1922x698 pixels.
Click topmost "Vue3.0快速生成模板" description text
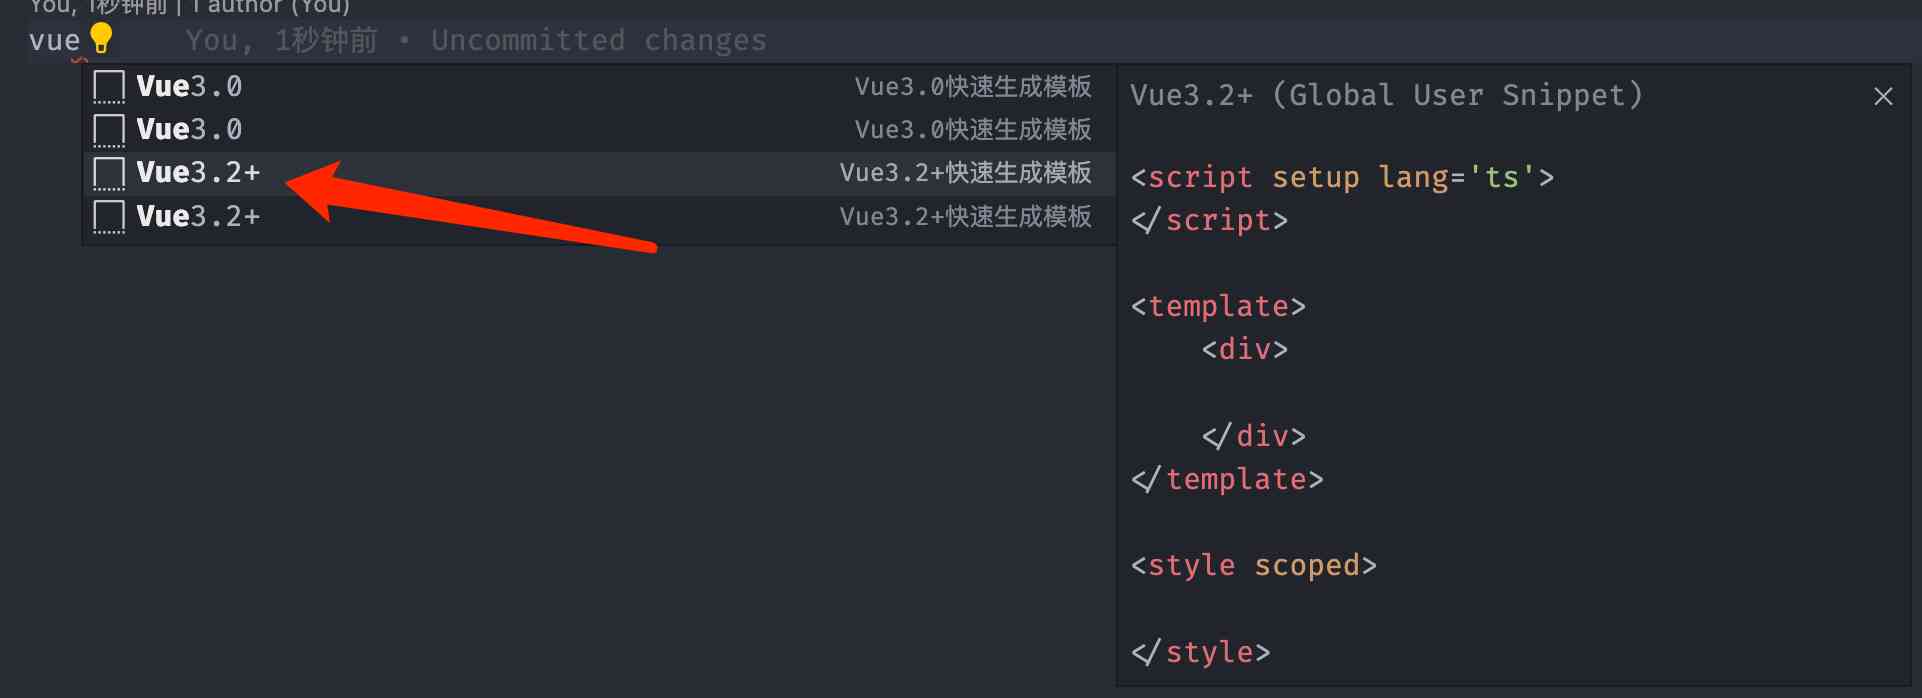click(x=972, y=87)
